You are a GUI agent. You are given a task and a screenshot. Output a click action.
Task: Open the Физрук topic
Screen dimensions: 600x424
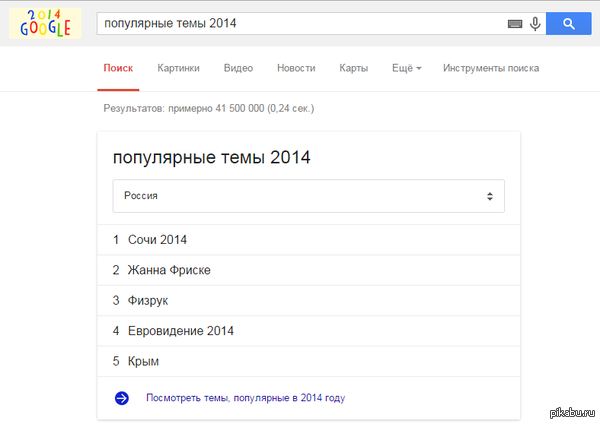click(x=308, y=300)
